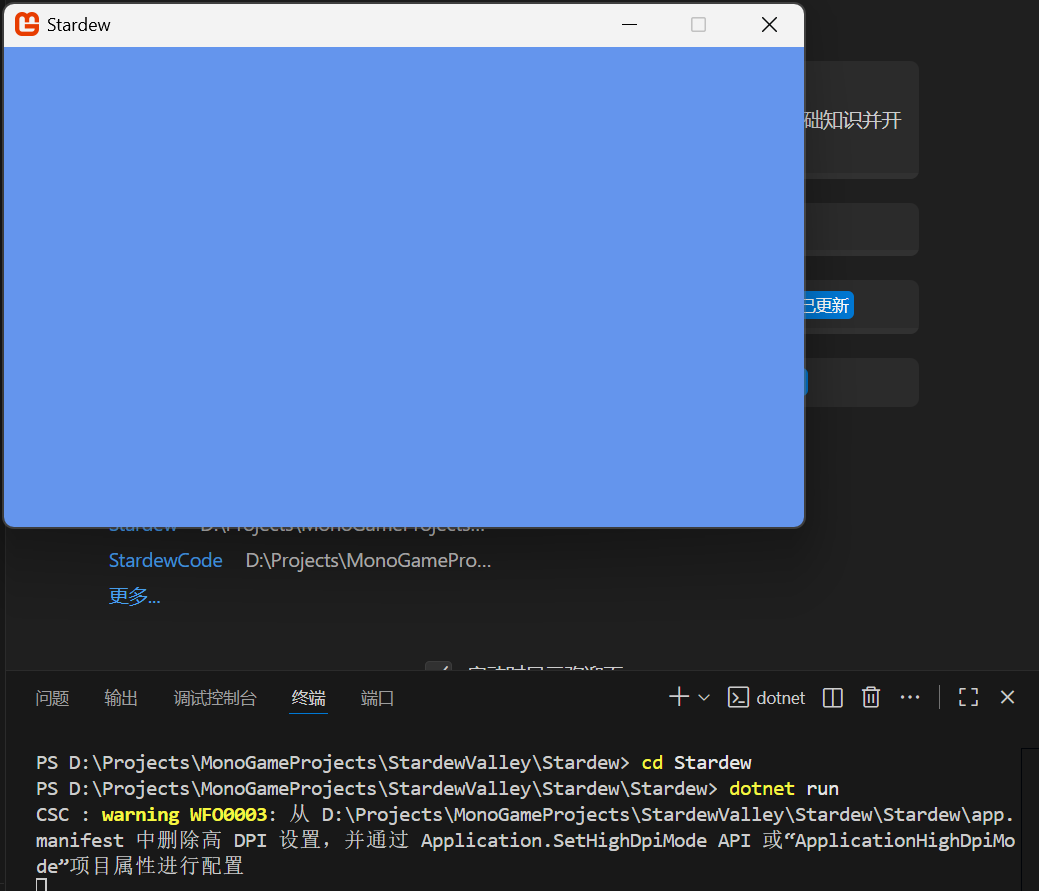Minimize the Stardew game window

click(x=629, y=25)
